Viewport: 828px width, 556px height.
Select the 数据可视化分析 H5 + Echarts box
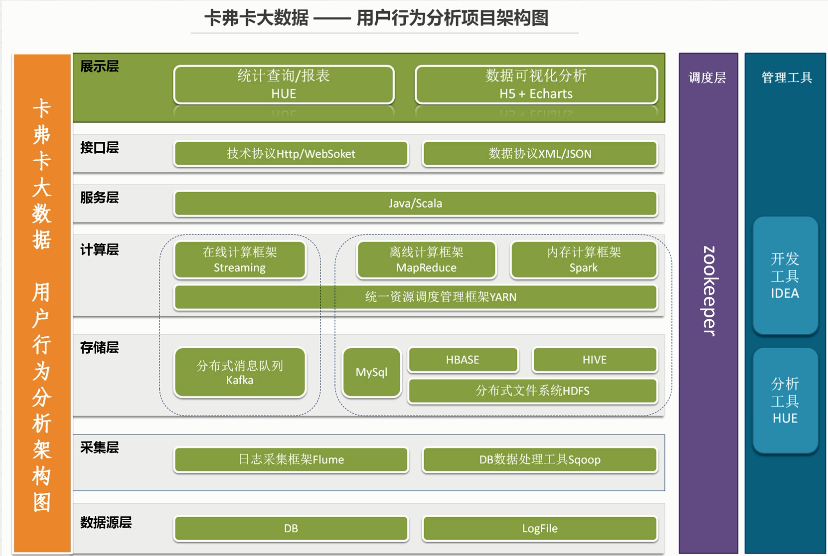536,84
